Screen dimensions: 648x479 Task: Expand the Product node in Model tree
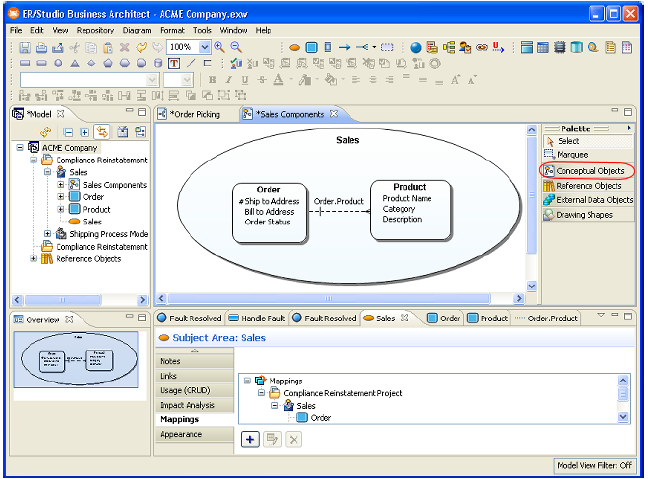61,209
